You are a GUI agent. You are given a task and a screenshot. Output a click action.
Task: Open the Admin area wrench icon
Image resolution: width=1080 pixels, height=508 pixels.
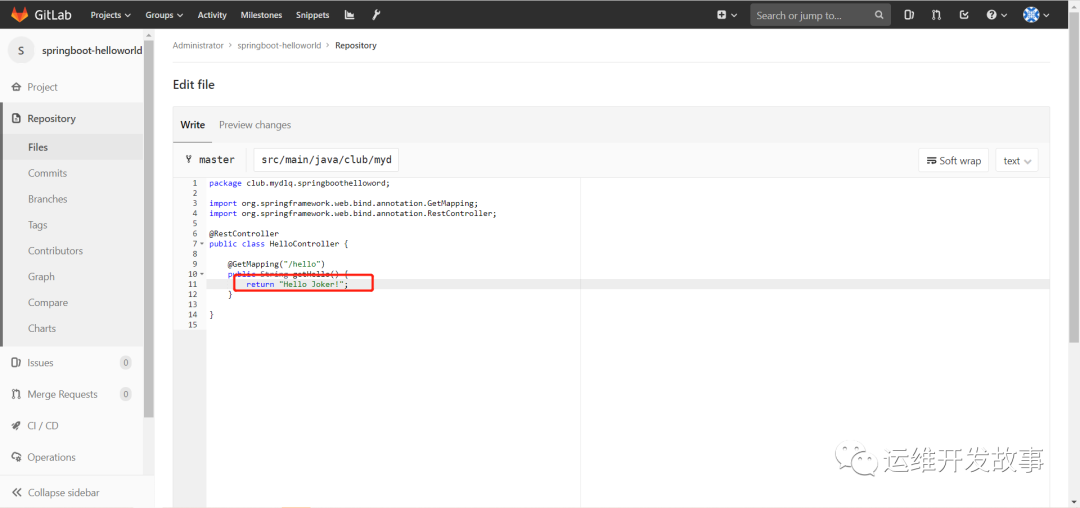376,14
